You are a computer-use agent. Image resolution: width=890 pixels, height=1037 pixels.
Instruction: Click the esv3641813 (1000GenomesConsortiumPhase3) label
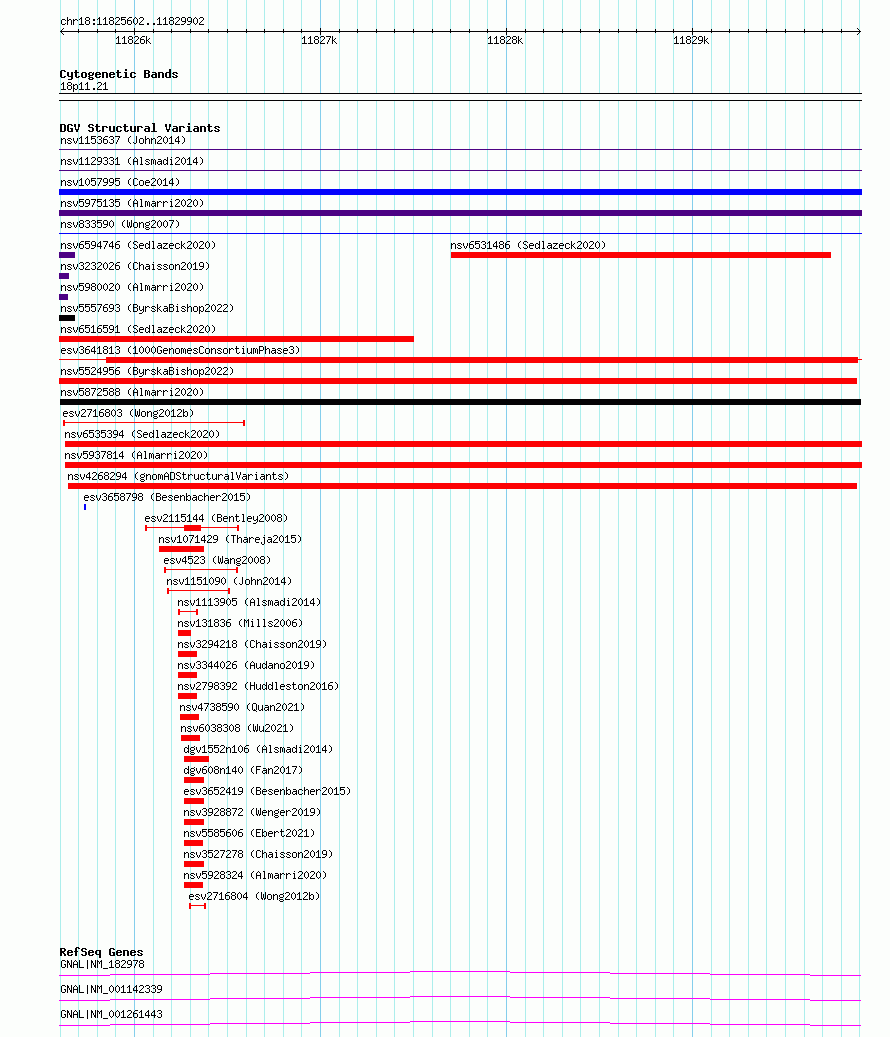tap(180, 351)
